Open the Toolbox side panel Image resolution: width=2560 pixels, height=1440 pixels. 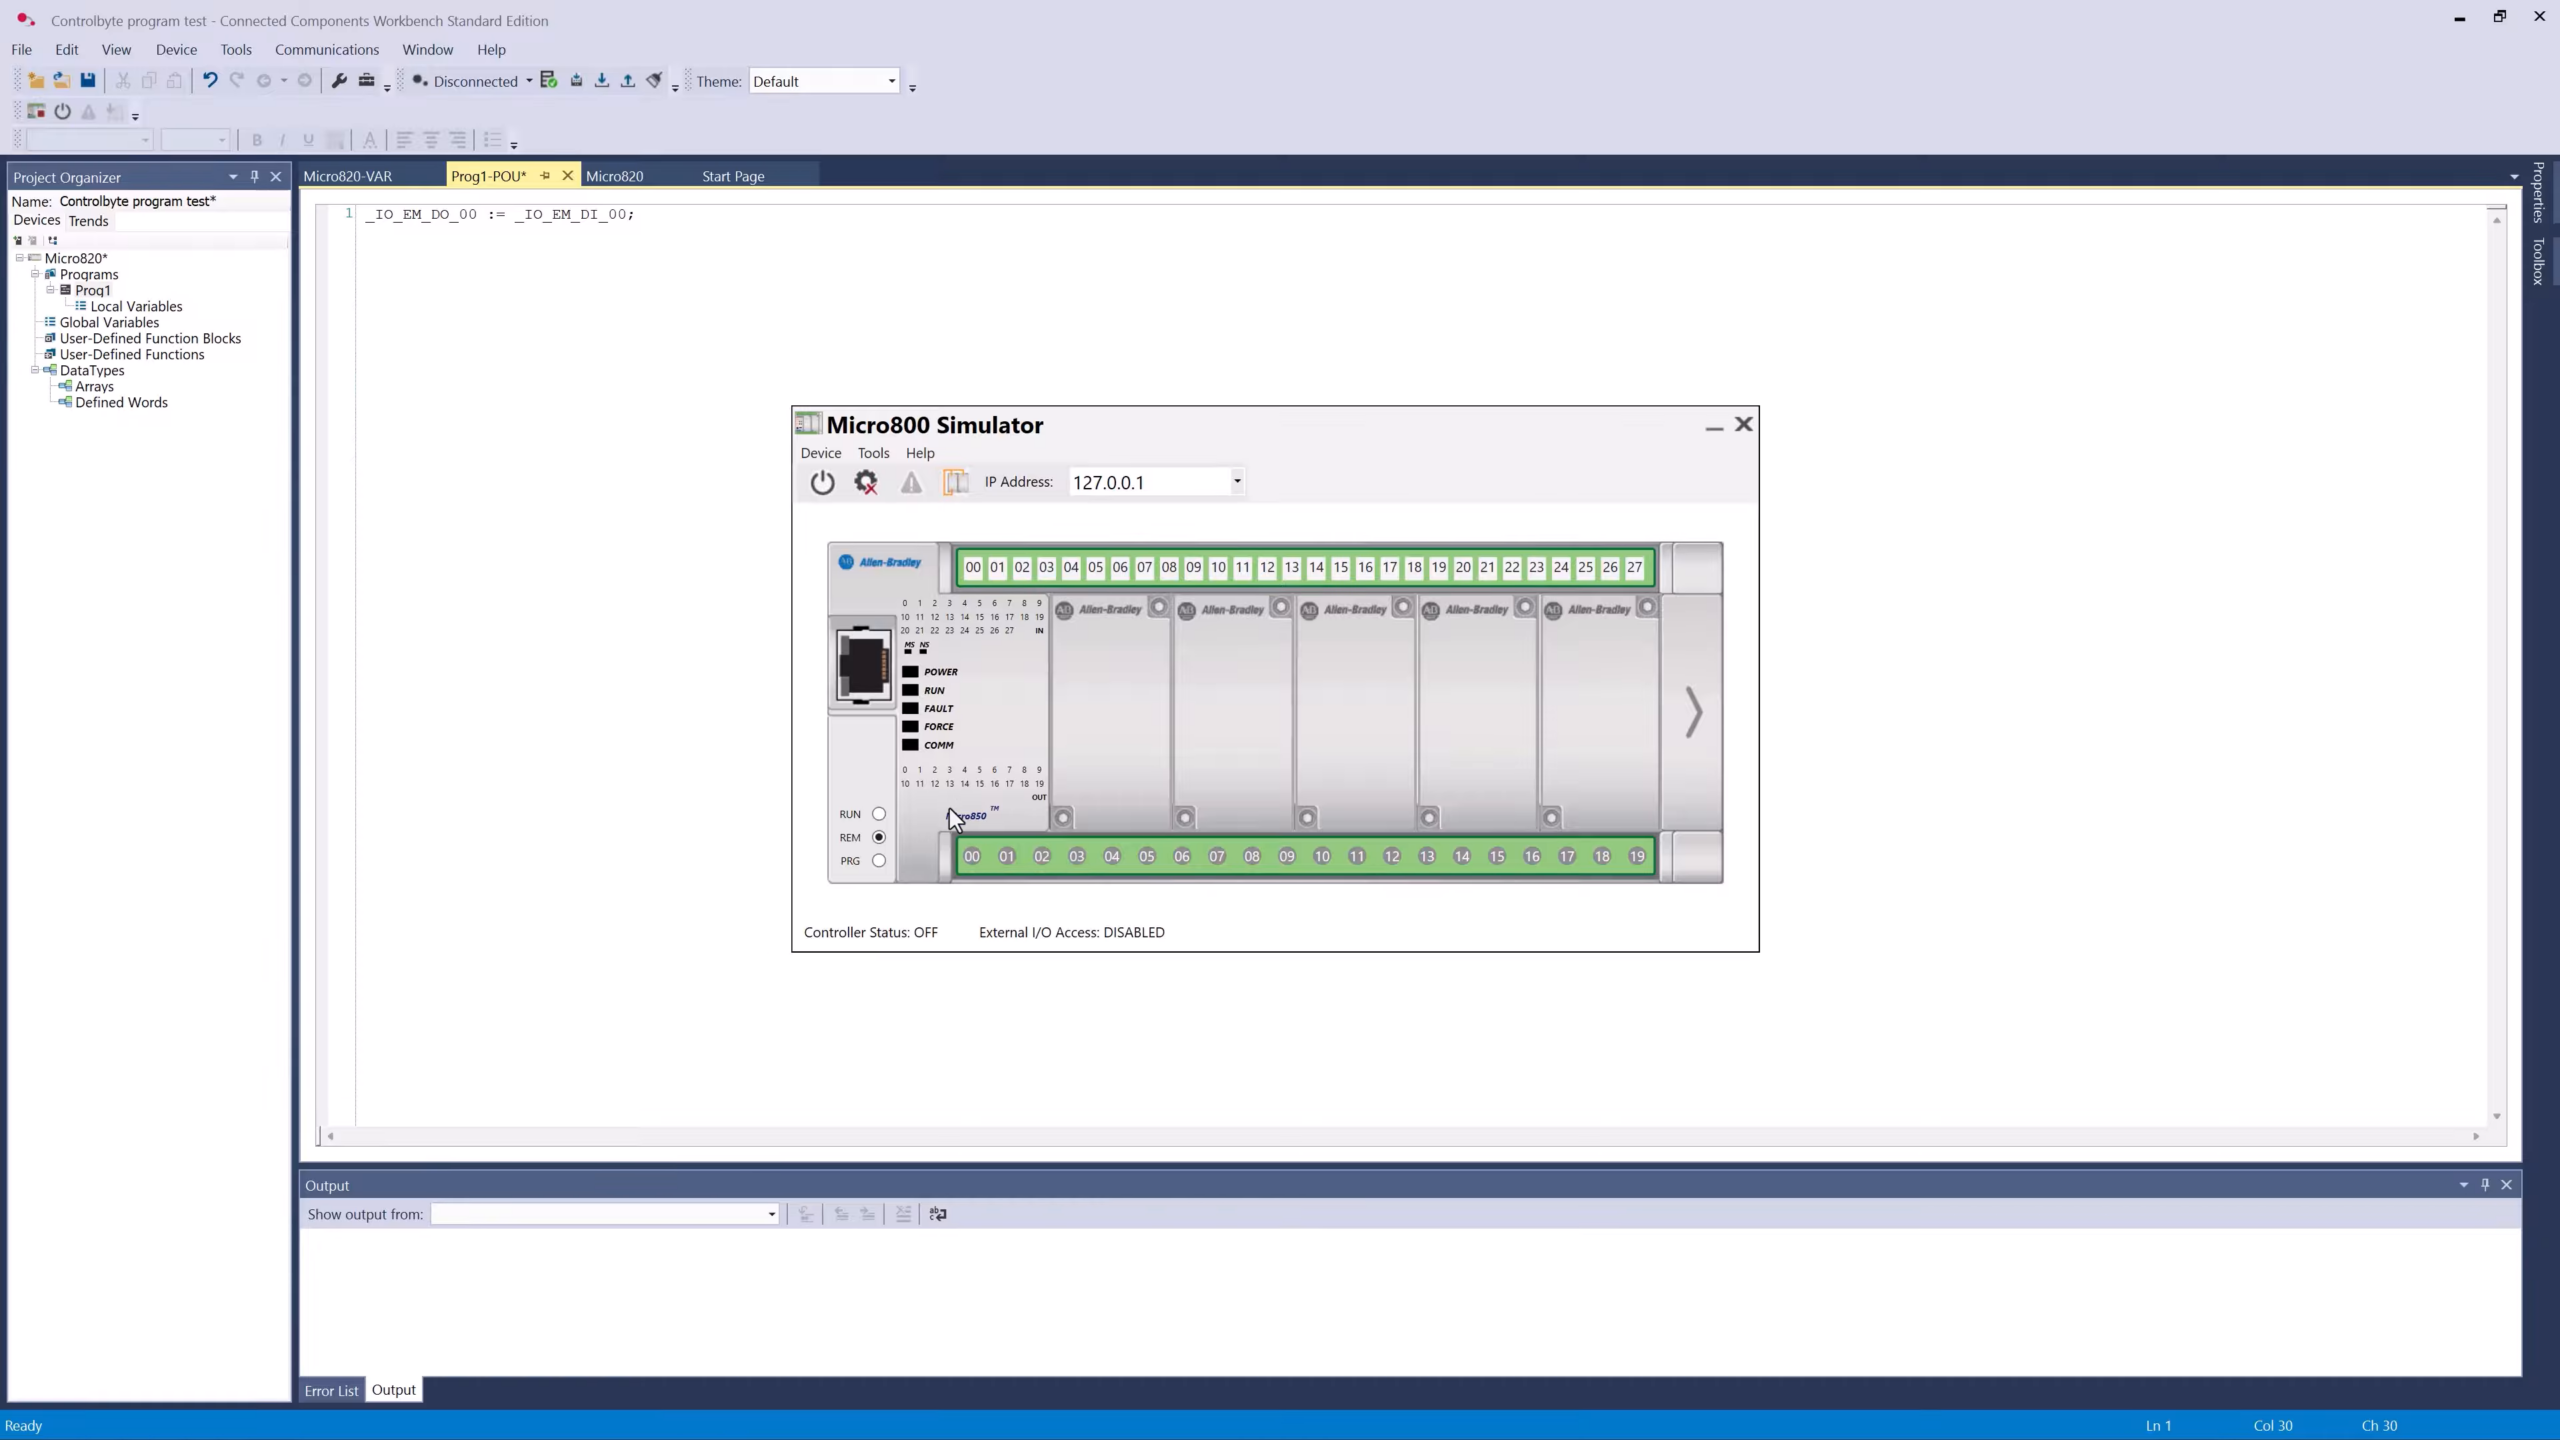tap(2538, 262)
